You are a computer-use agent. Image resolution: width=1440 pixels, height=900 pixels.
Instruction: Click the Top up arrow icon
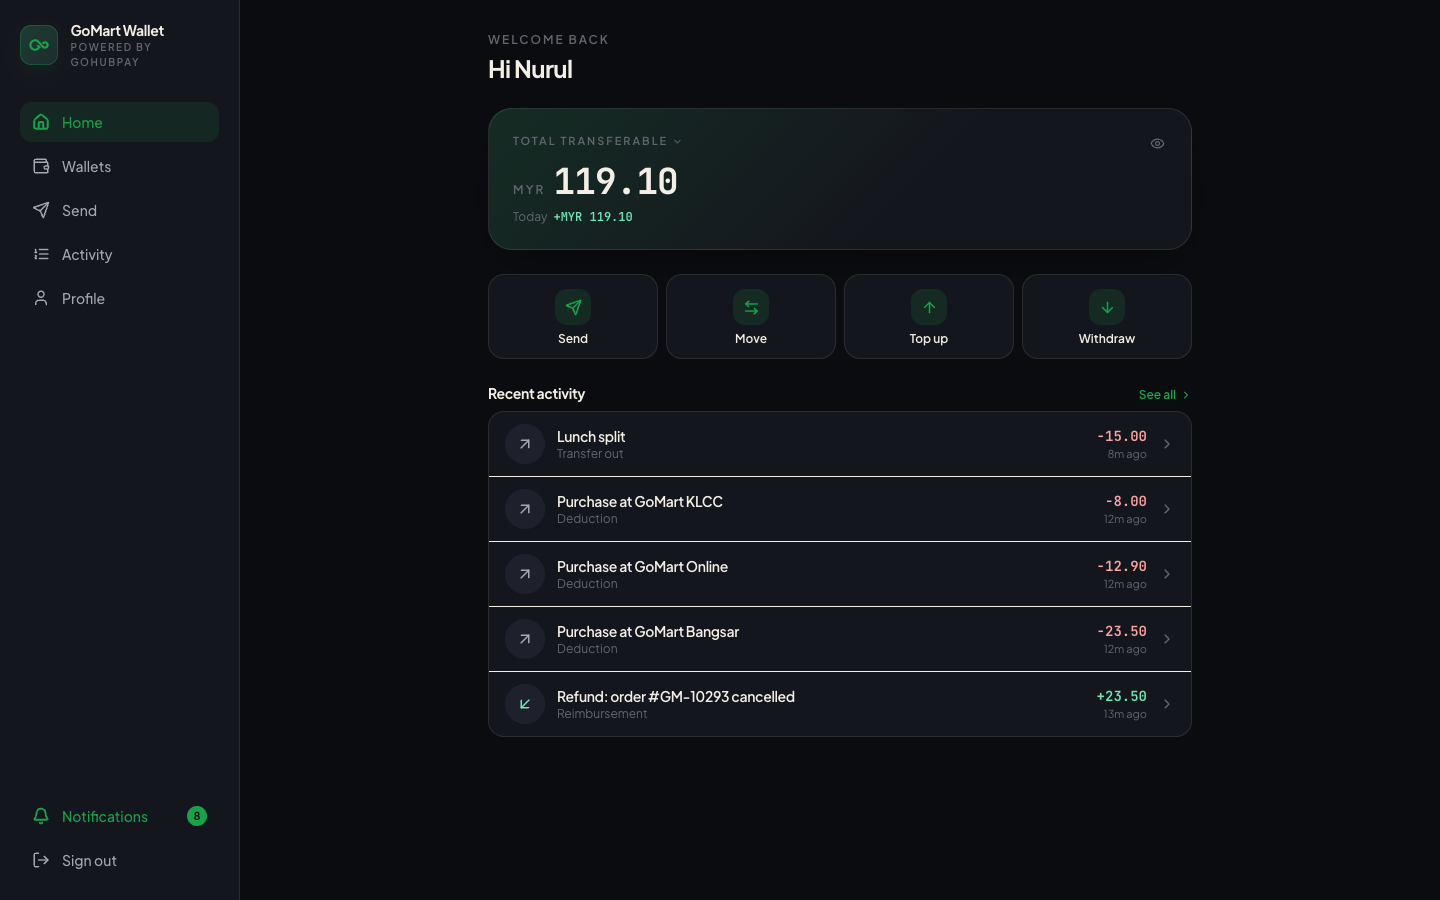pyautogui.click(x=929, y=307)
